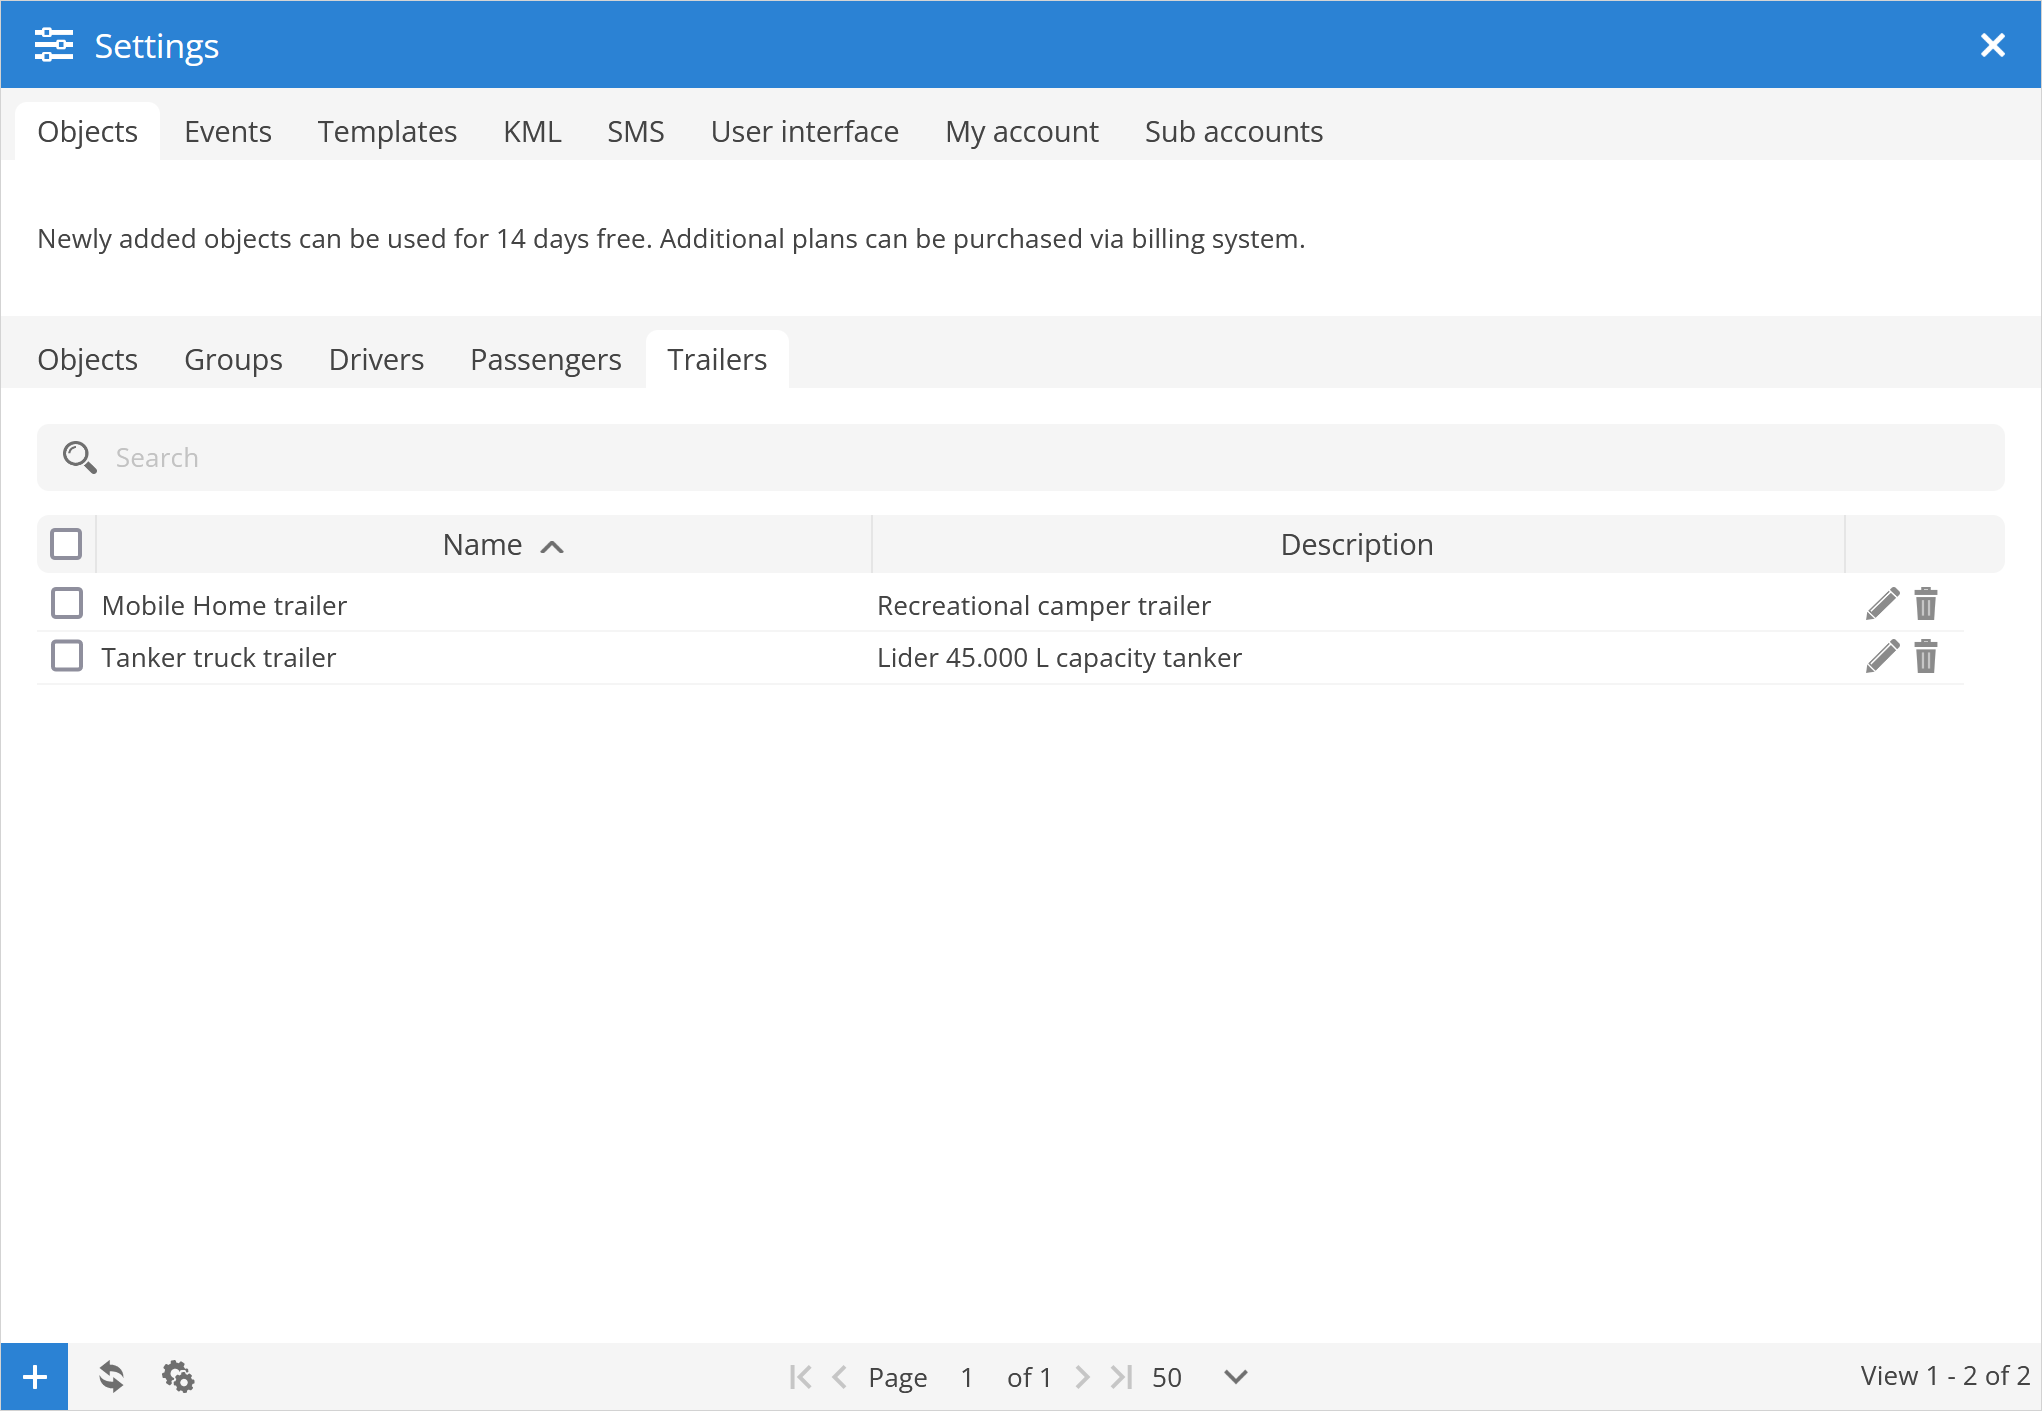Sort by Description column header
This screenshot has height=1411, width=2042.
1356,545
